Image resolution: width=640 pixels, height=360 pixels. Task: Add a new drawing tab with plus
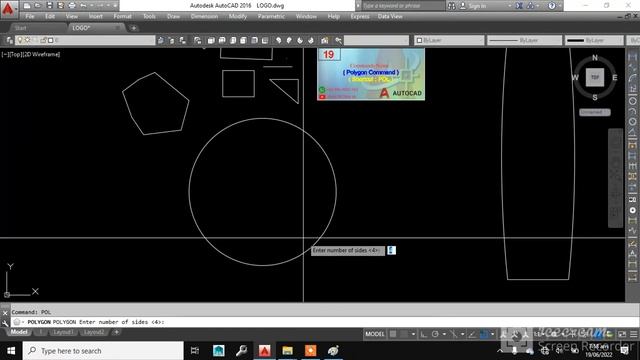pyautogui.click(x=133, y=28)
